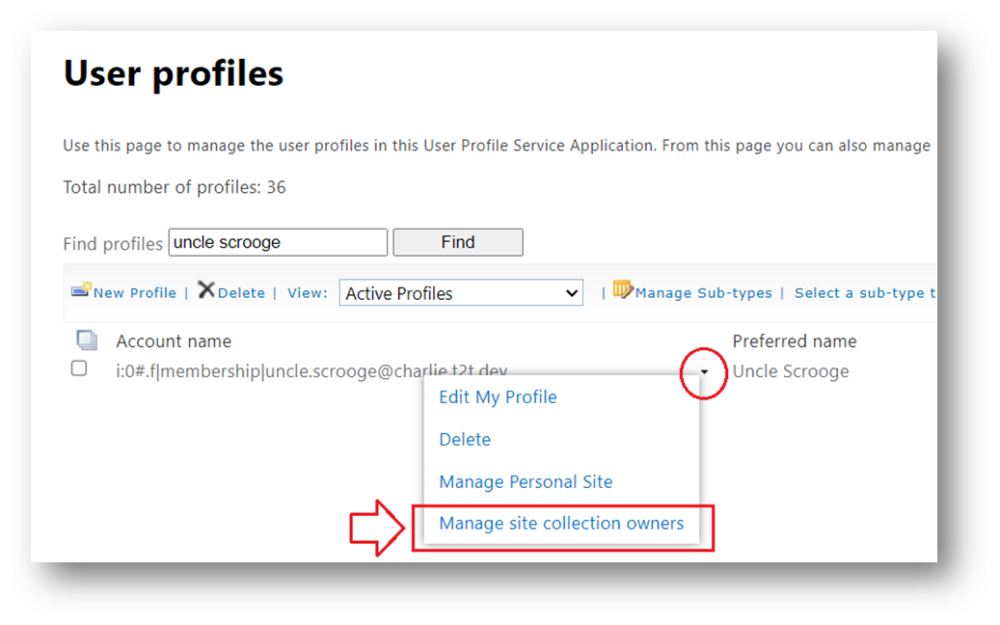Select Manage site collection owners

click(561, 523)
